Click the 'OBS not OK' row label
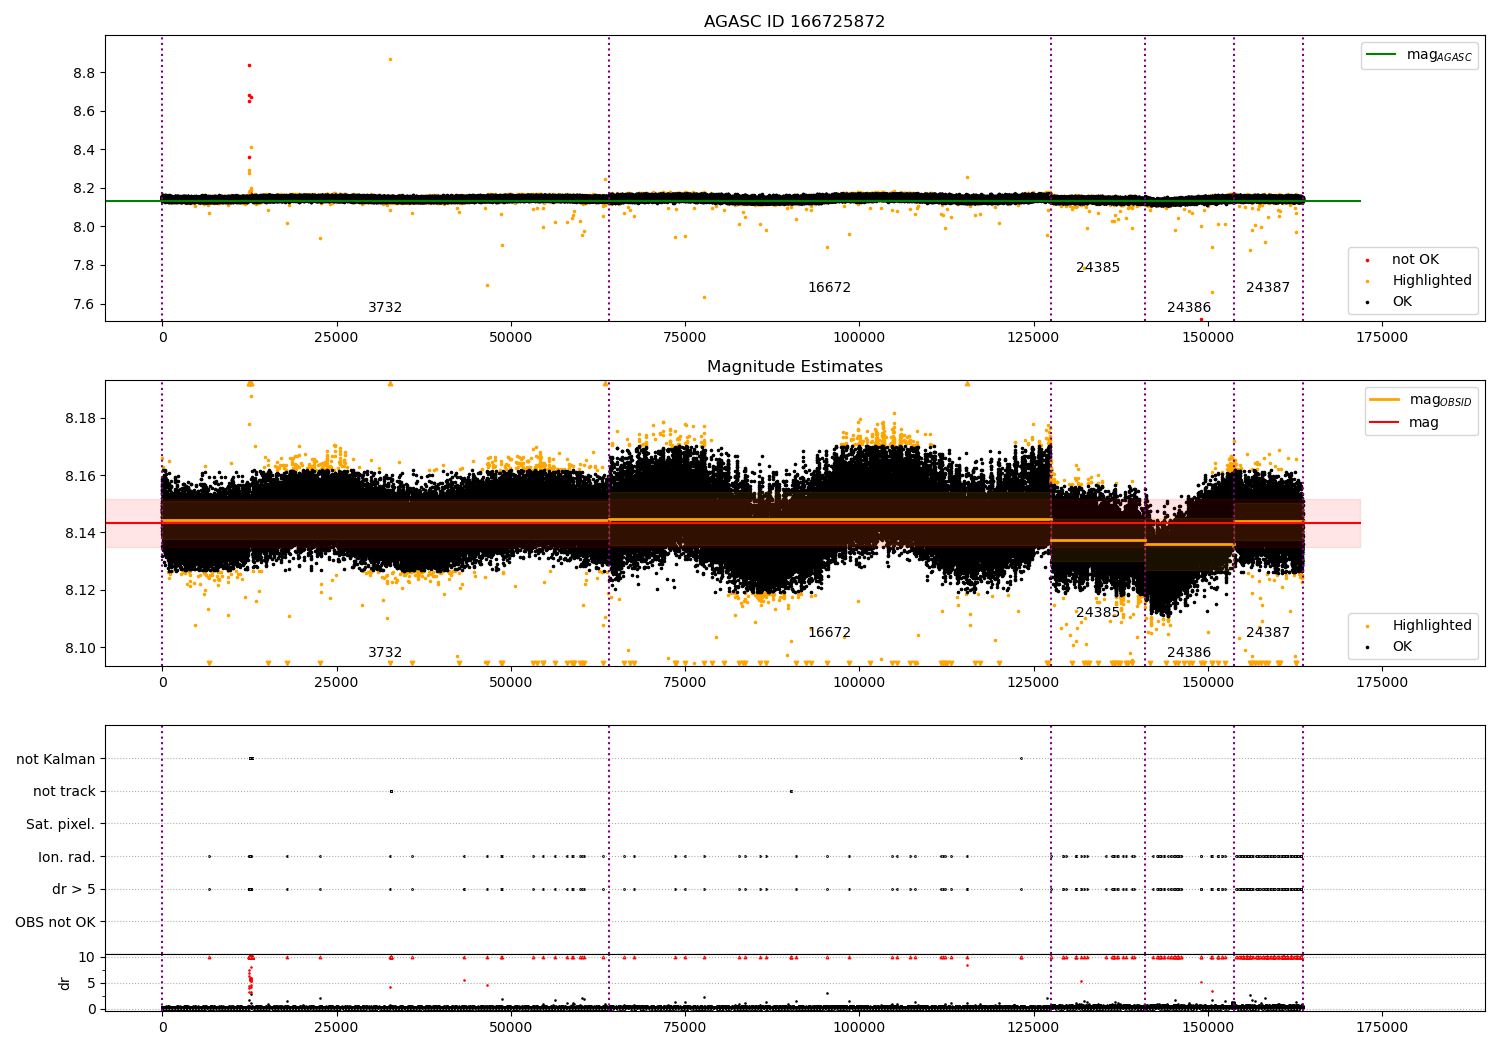 pyautogui.click(x=56, y=923)
